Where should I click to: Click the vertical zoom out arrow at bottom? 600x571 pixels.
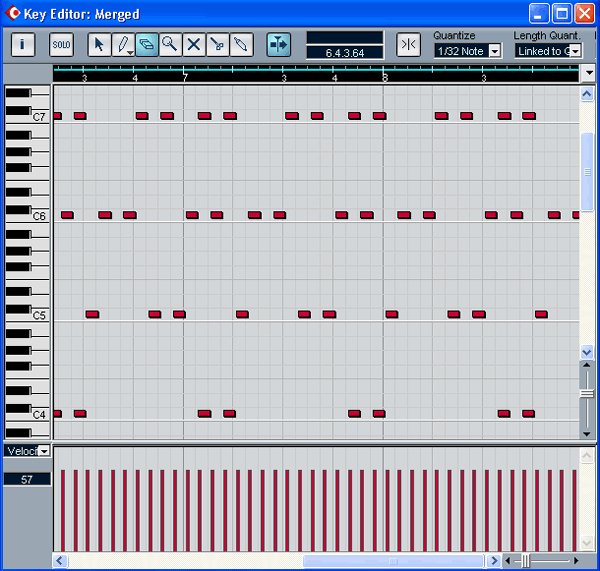pyautogui.click(x=587, y=434)
